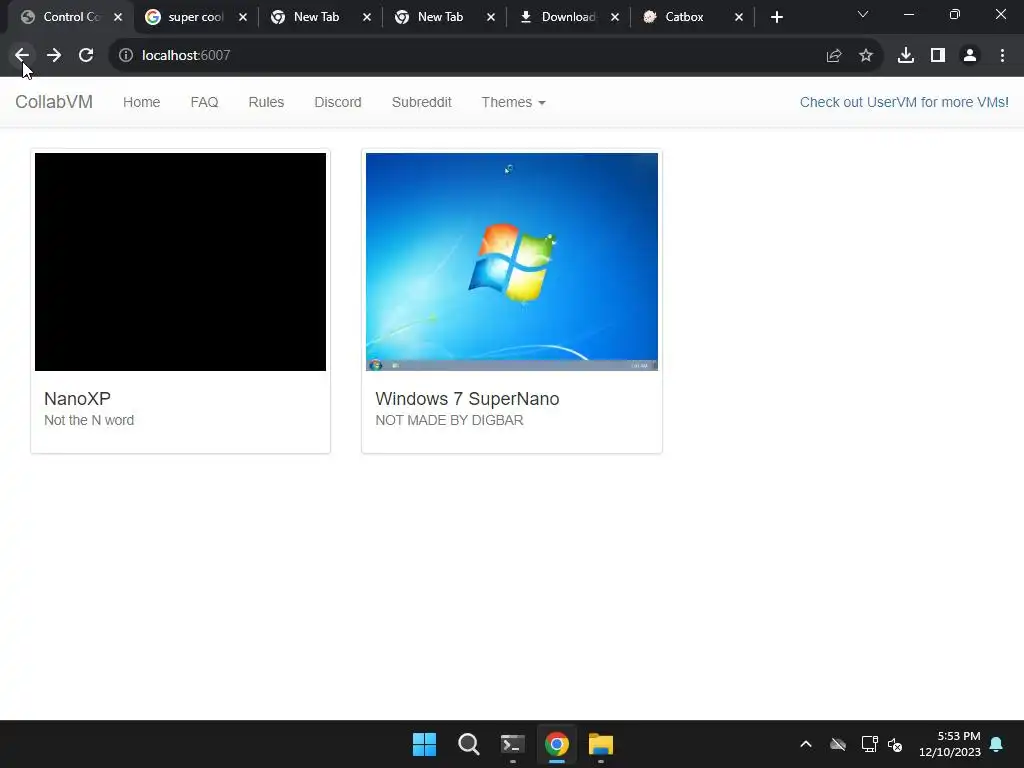The image size is (1024, 768).
Task: Go back using the browser back arrow
Action: [x=22, y=56]
